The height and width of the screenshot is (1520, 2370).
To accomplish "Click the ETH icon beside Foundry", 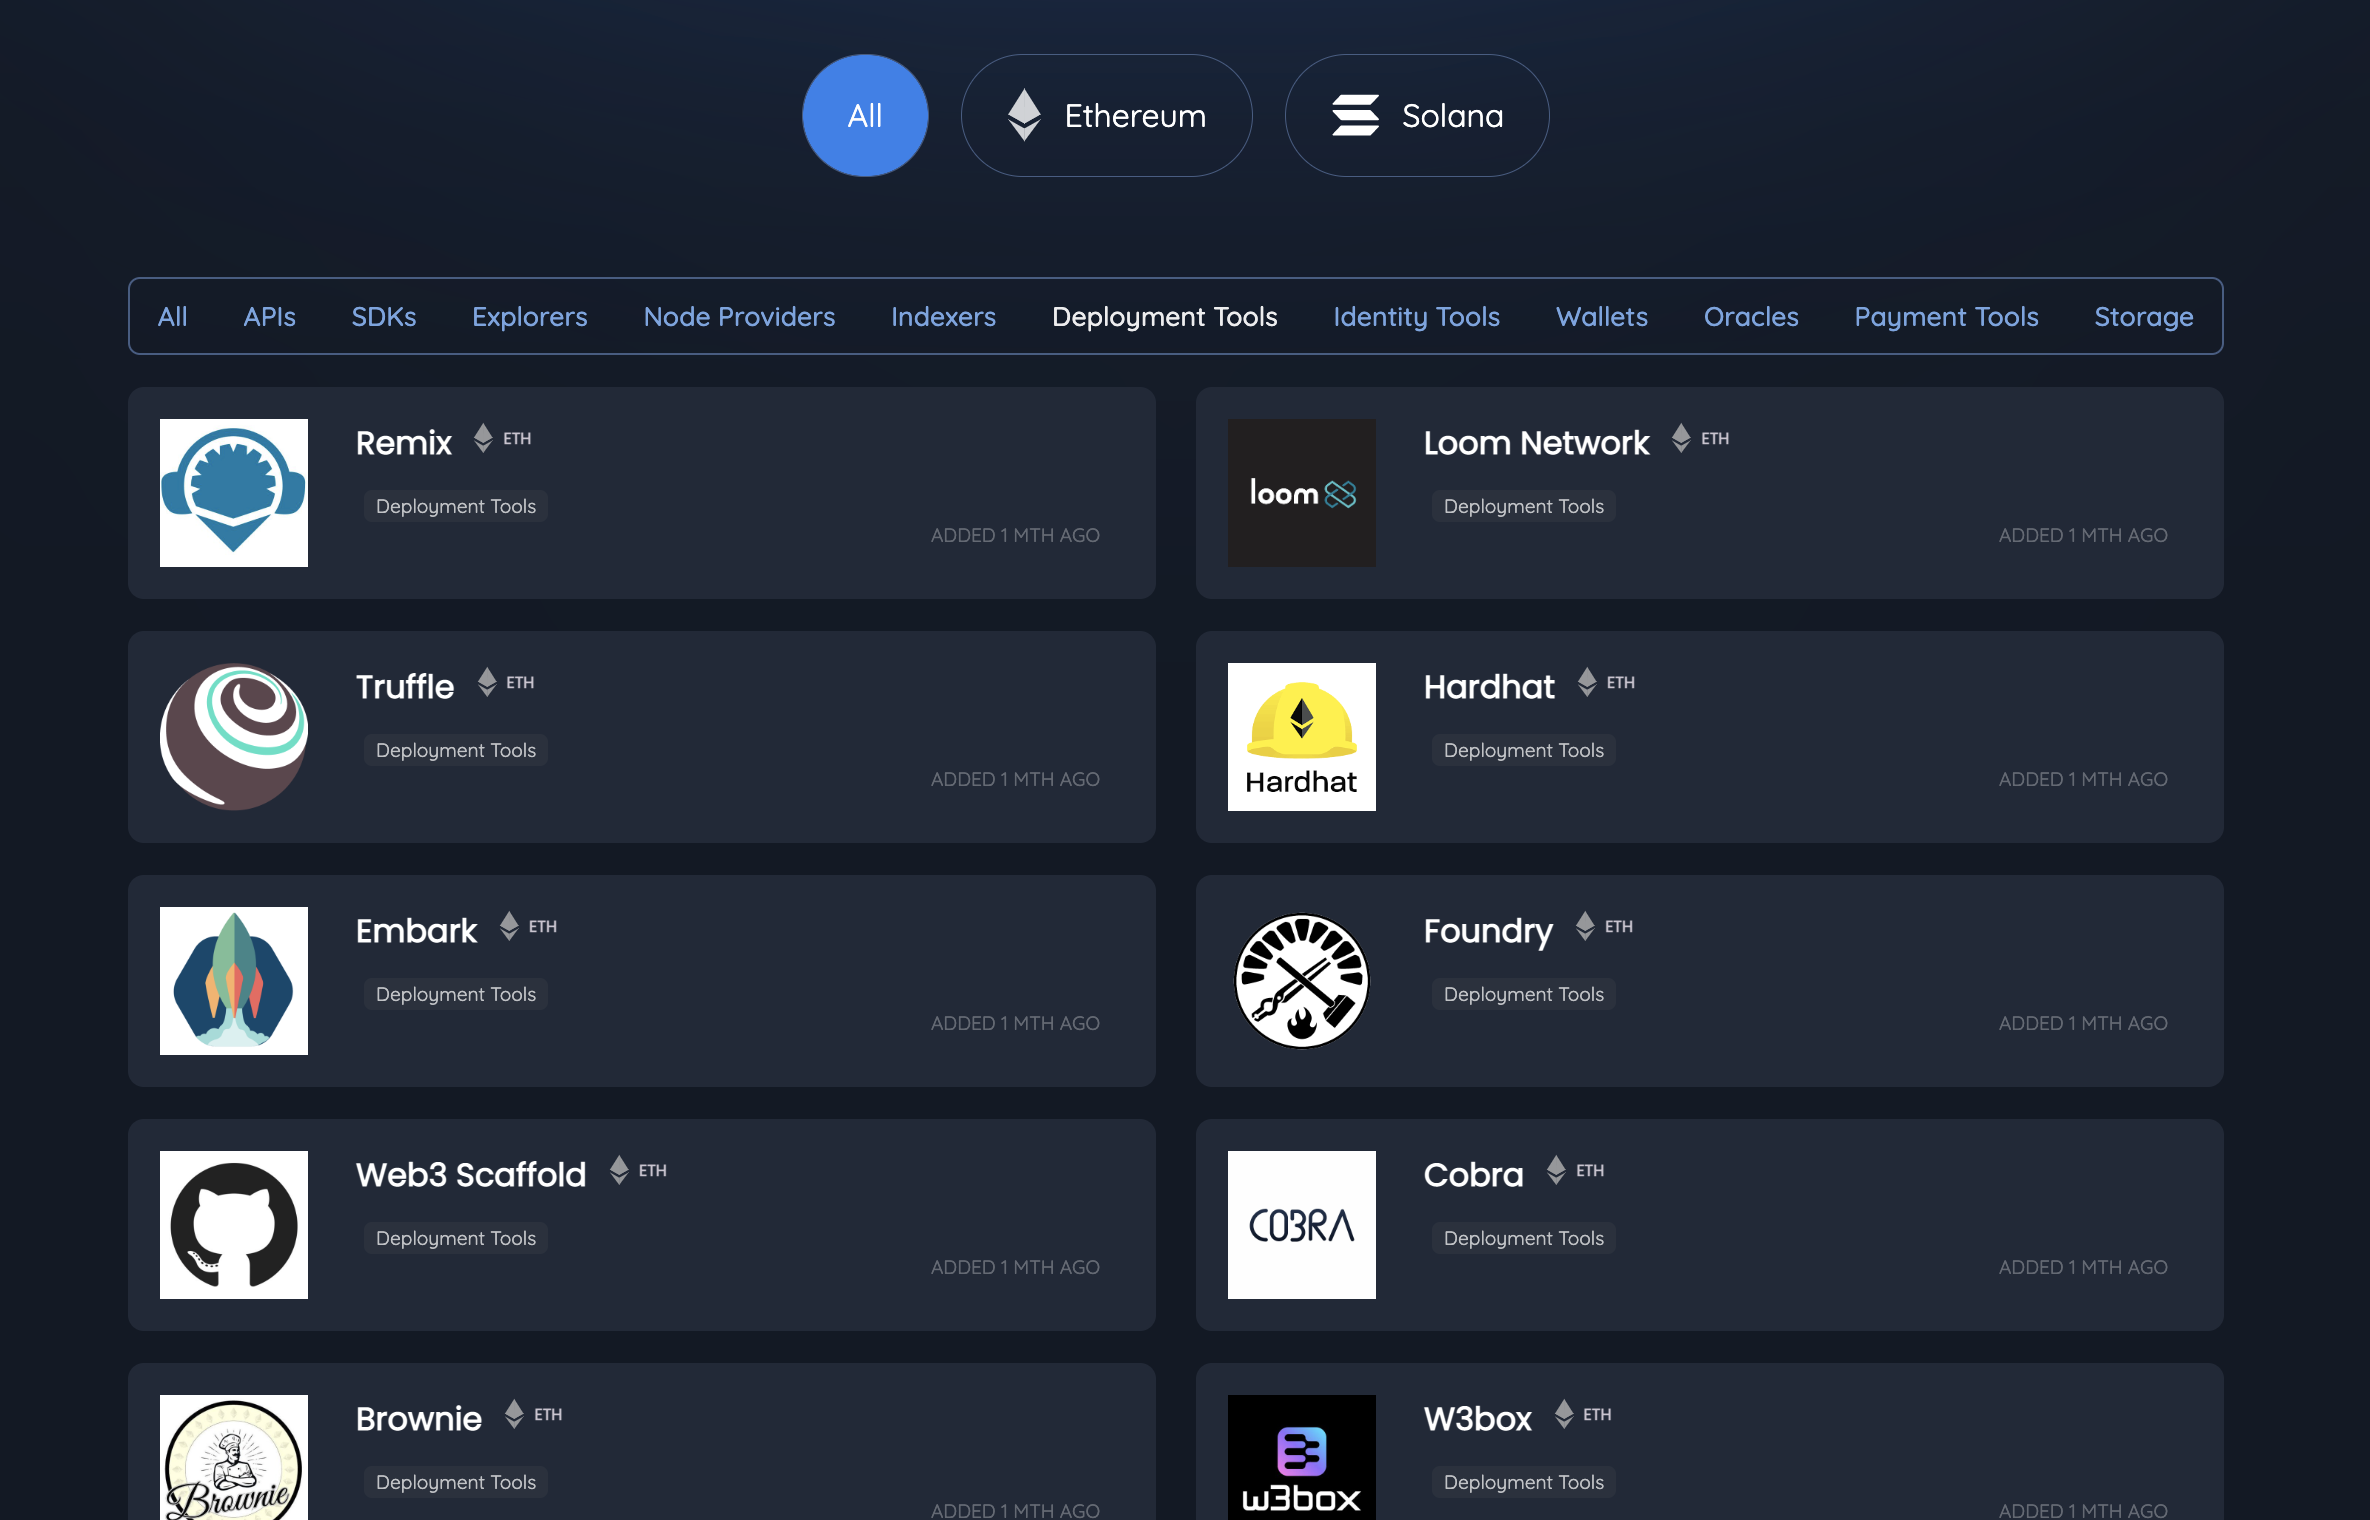I will pos(1585,926).
